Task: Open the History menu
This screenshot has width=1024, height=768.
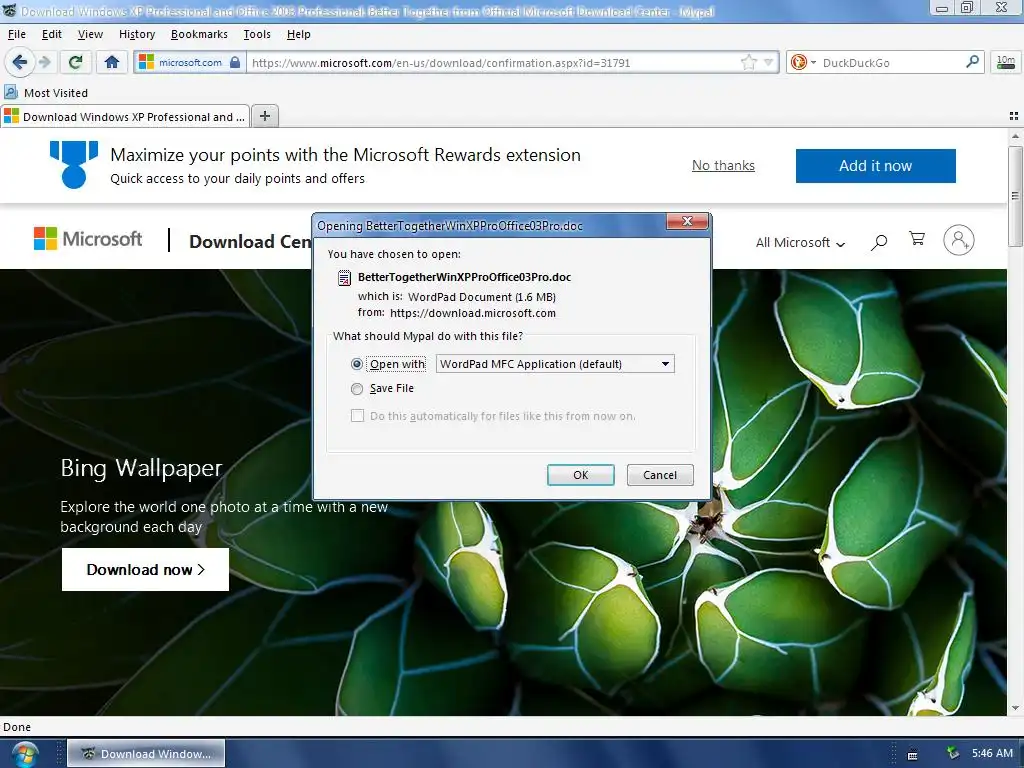Action: 137,34
